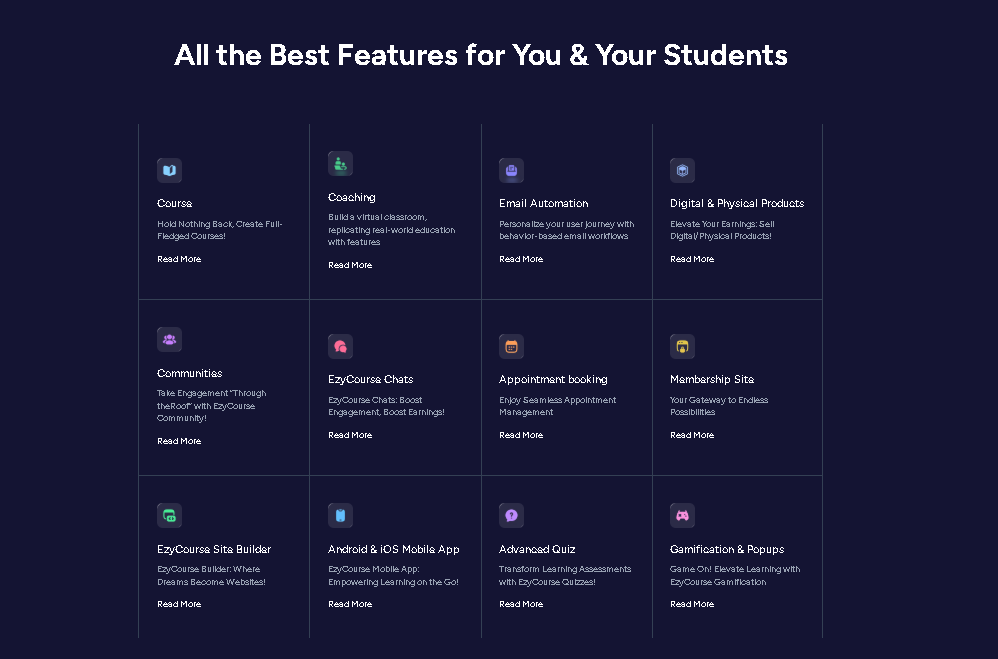Open Read More under Course
The image size is (998, 659).
(x=179, y=259)
